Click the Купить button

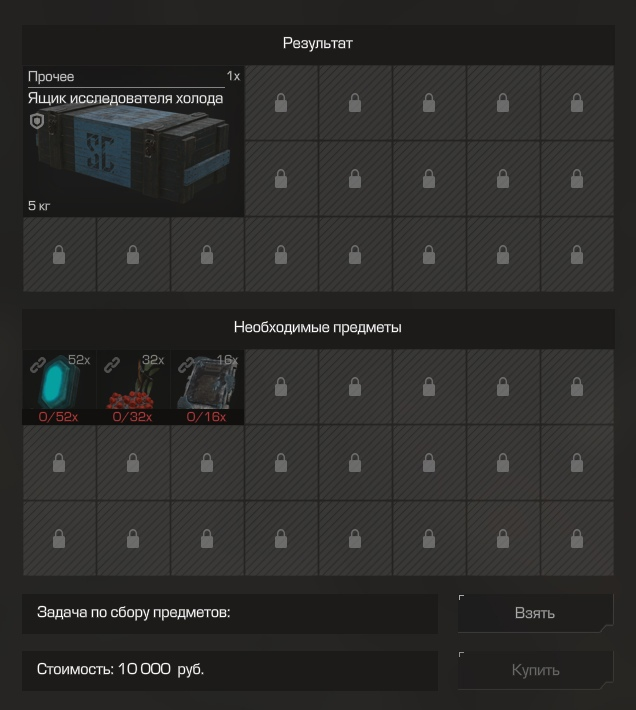click(x=536, y=670)
